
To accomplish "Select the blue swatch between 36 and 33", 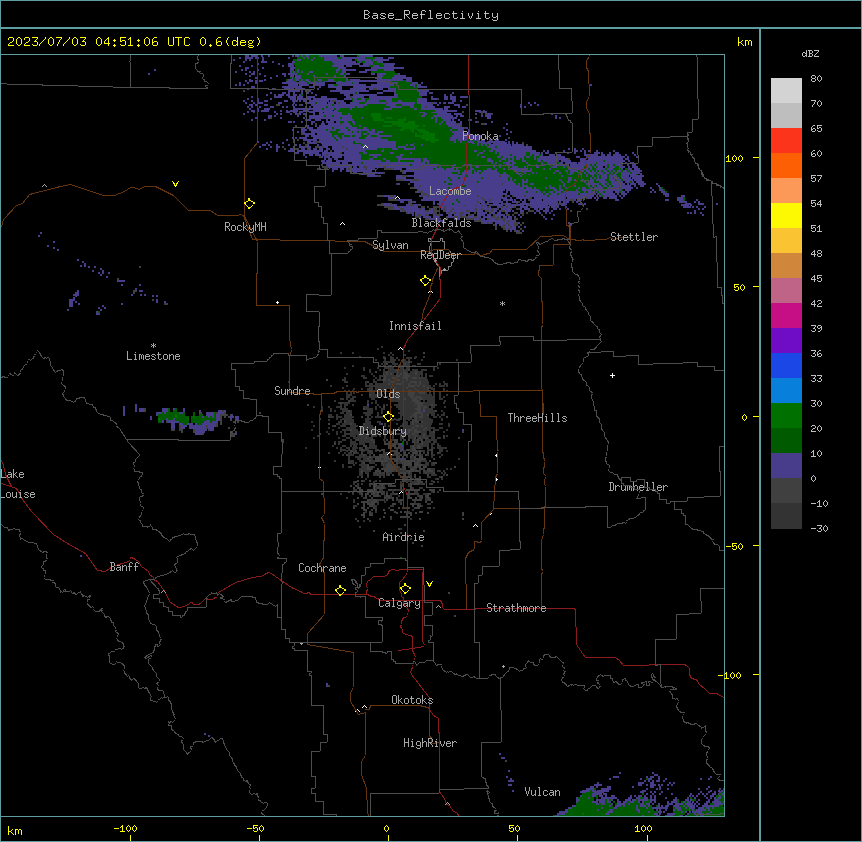I will (786, 365).
